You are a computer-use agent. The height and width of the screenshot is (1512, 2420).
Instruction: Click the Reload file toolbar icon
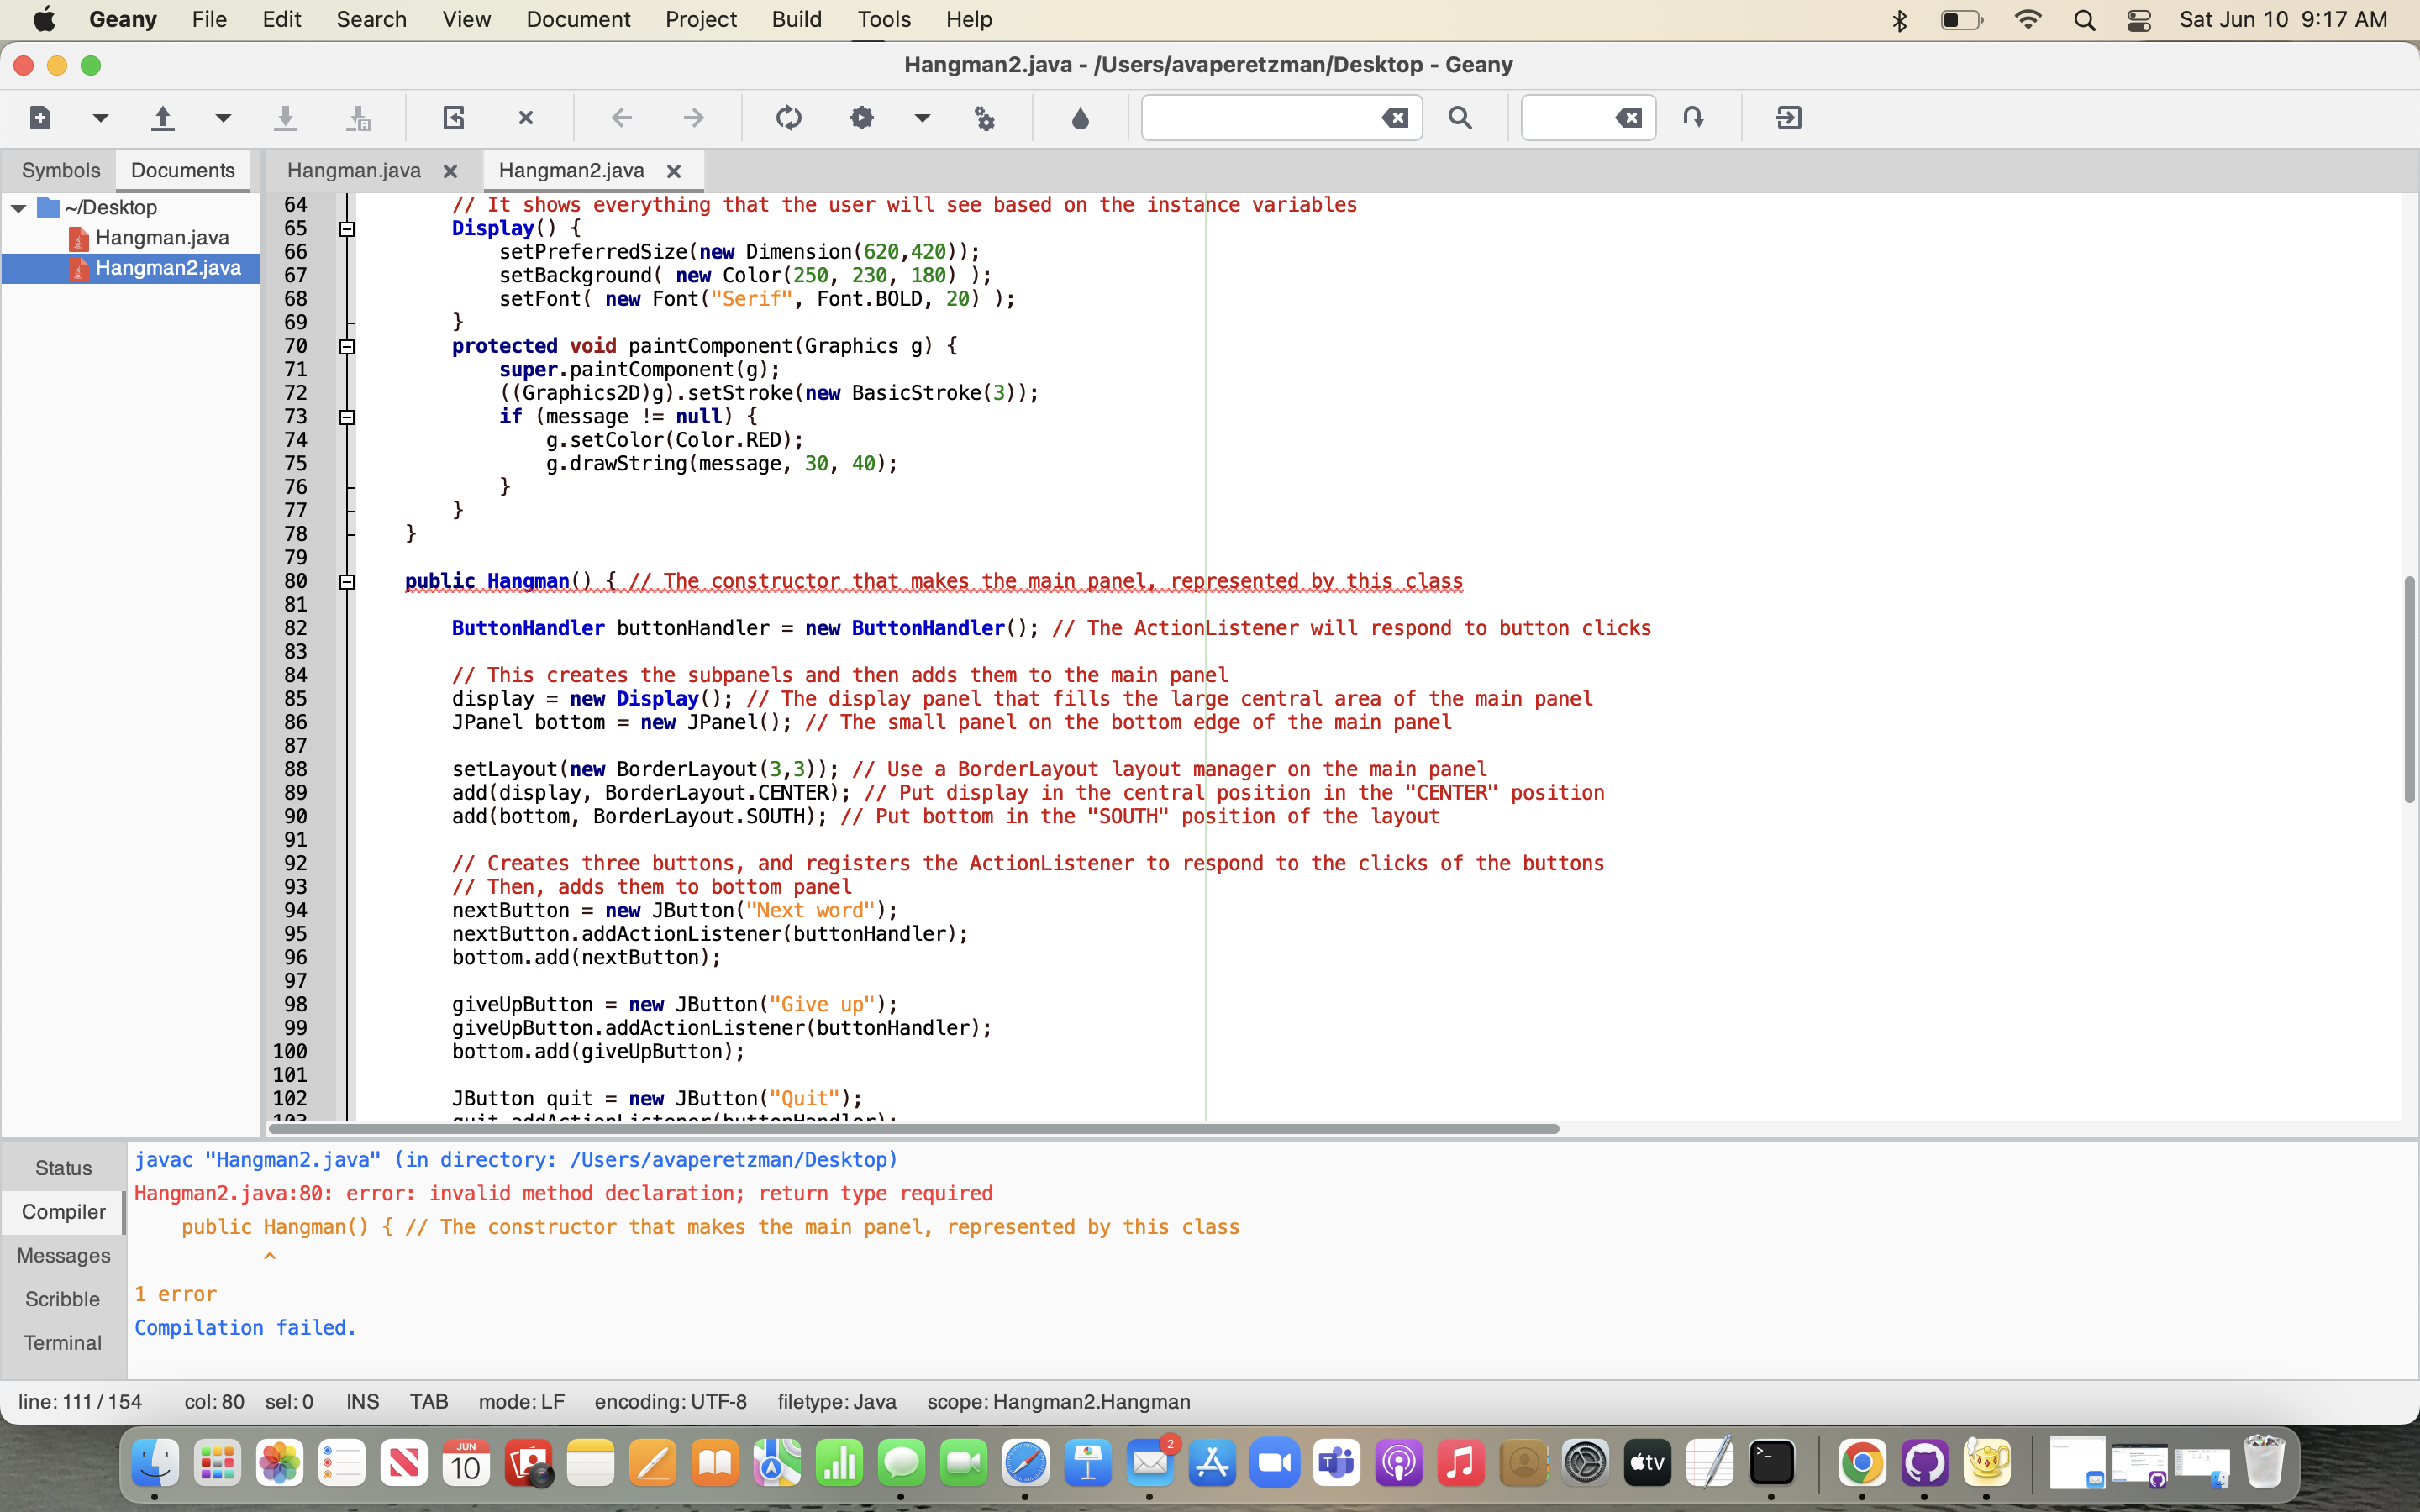coord(453,118)
